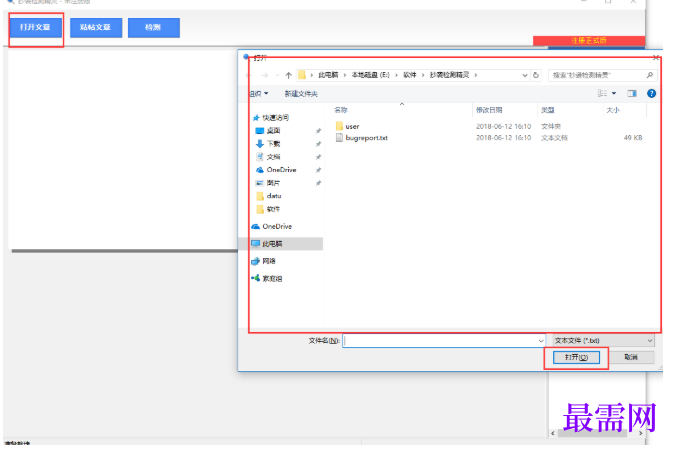Screen dimensions: 675x449
Task: Click the horizontal scrollbar right arrow
Action: (x=641, y=433)
